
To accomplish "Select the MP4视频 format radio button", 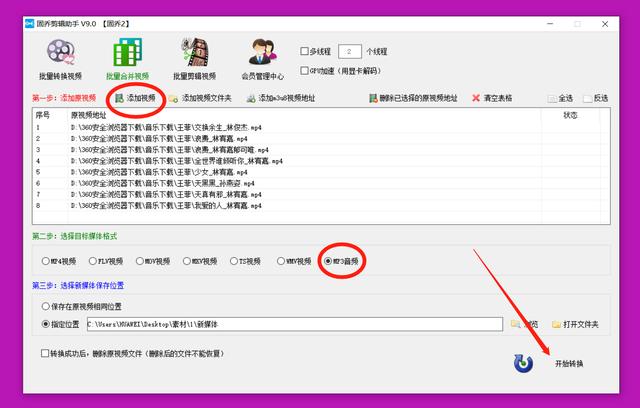I will (x=45, y=261).
